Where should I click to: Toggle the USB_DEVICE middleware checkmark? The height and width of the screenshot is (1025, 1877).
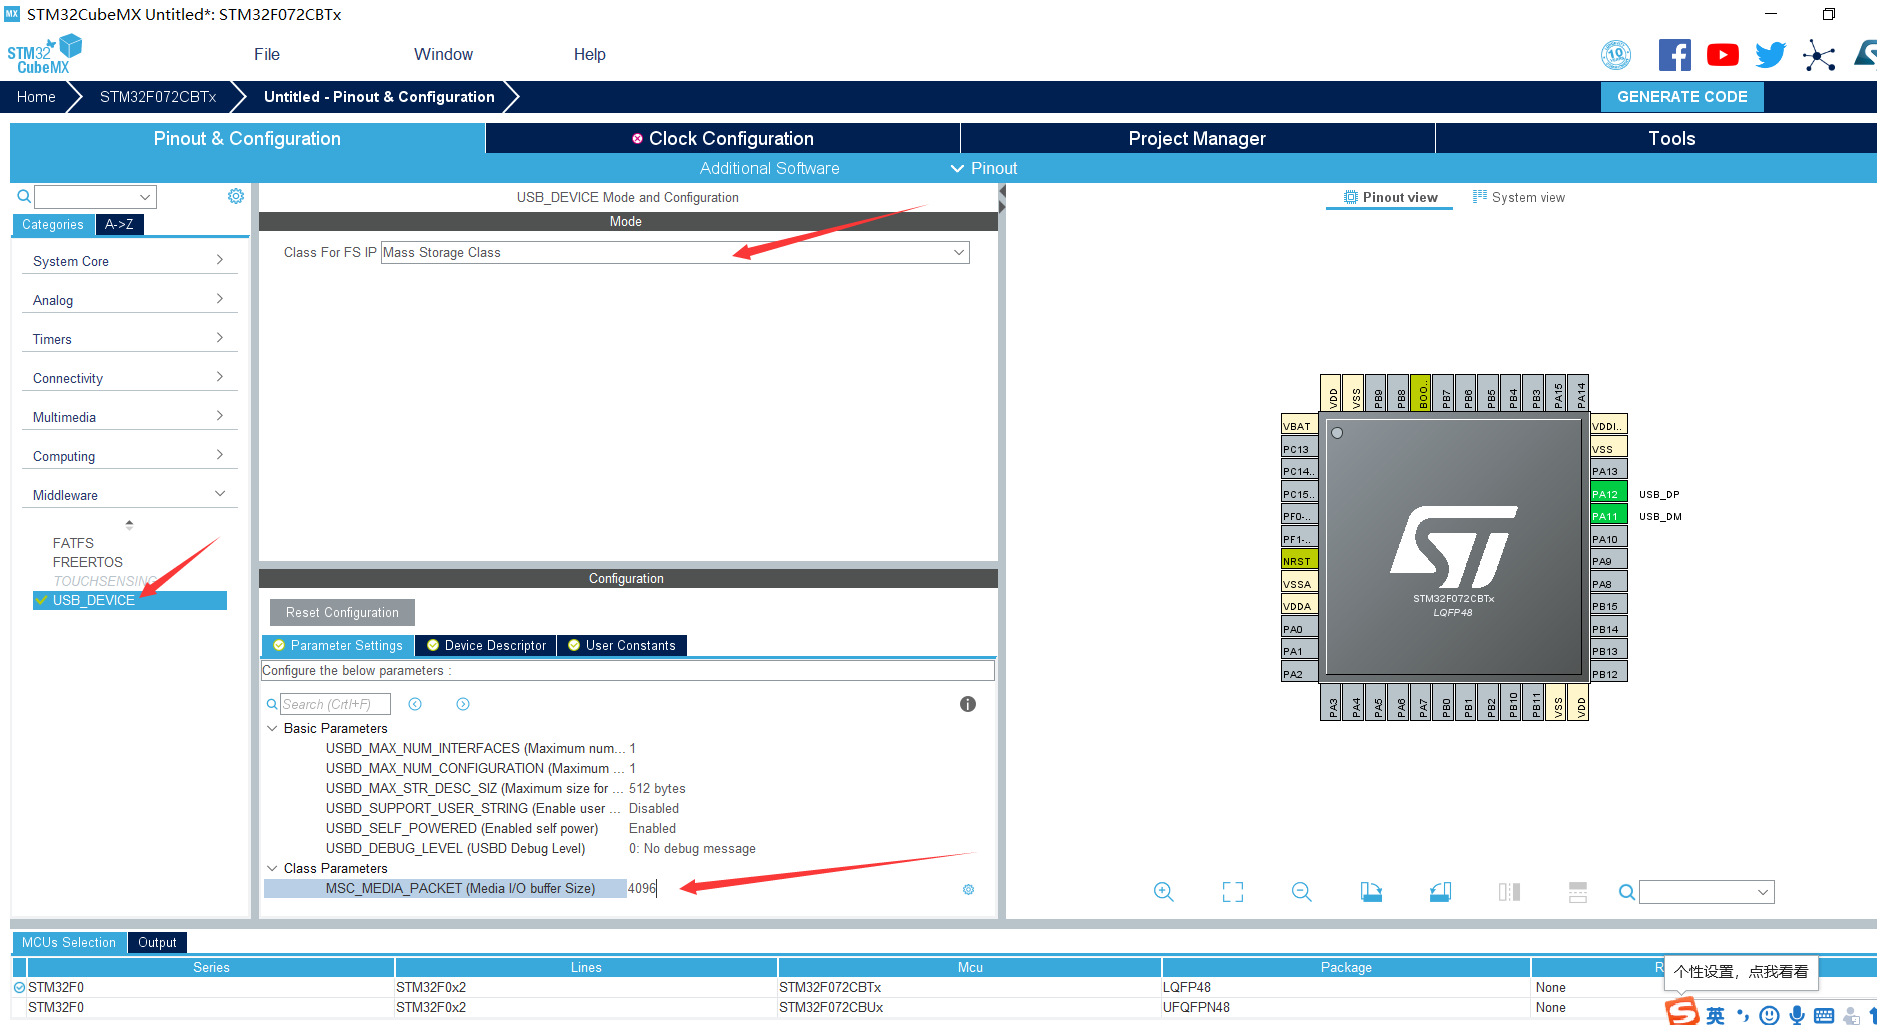pyautogui.click(x=42, y=600)
